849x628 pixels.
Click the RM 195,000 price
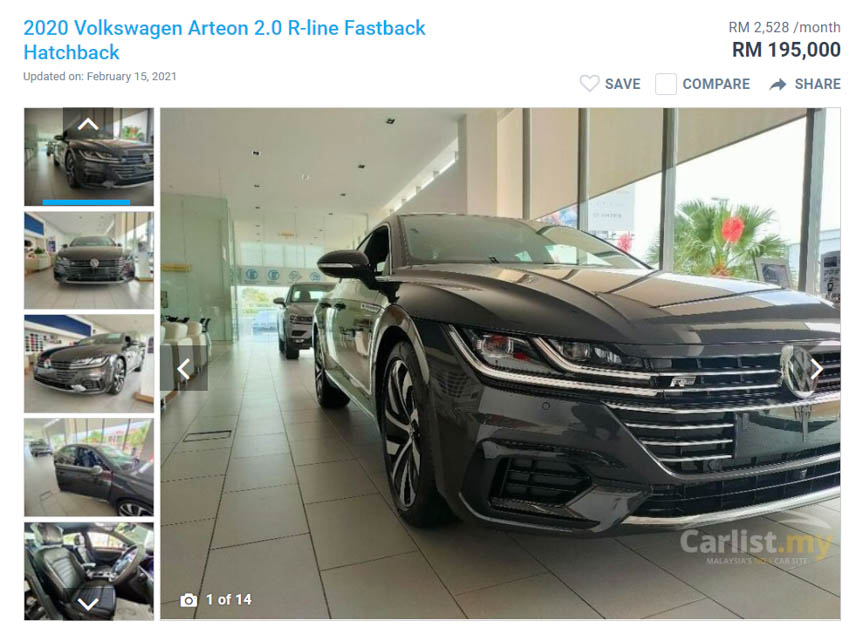pos(786,50)
